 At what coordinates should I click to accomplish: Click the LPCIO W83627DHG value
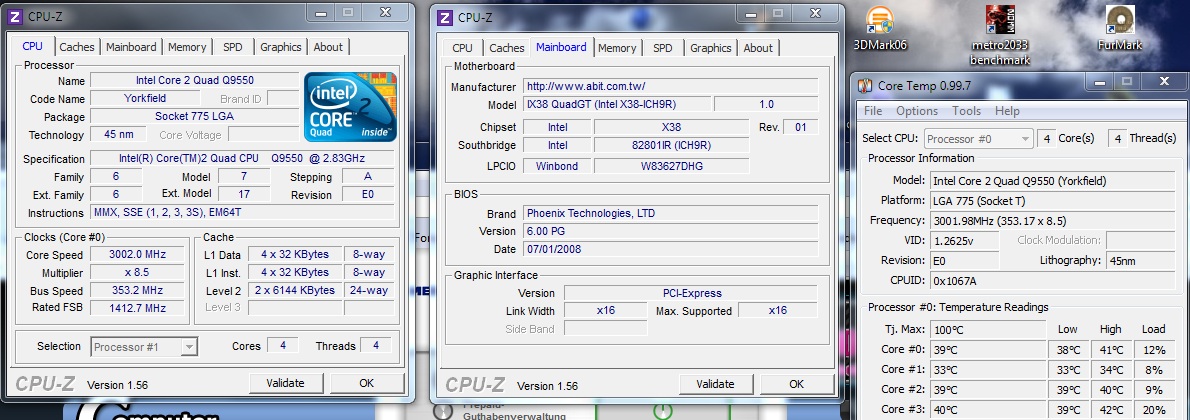pyautogui.click(x=671, y=166)
